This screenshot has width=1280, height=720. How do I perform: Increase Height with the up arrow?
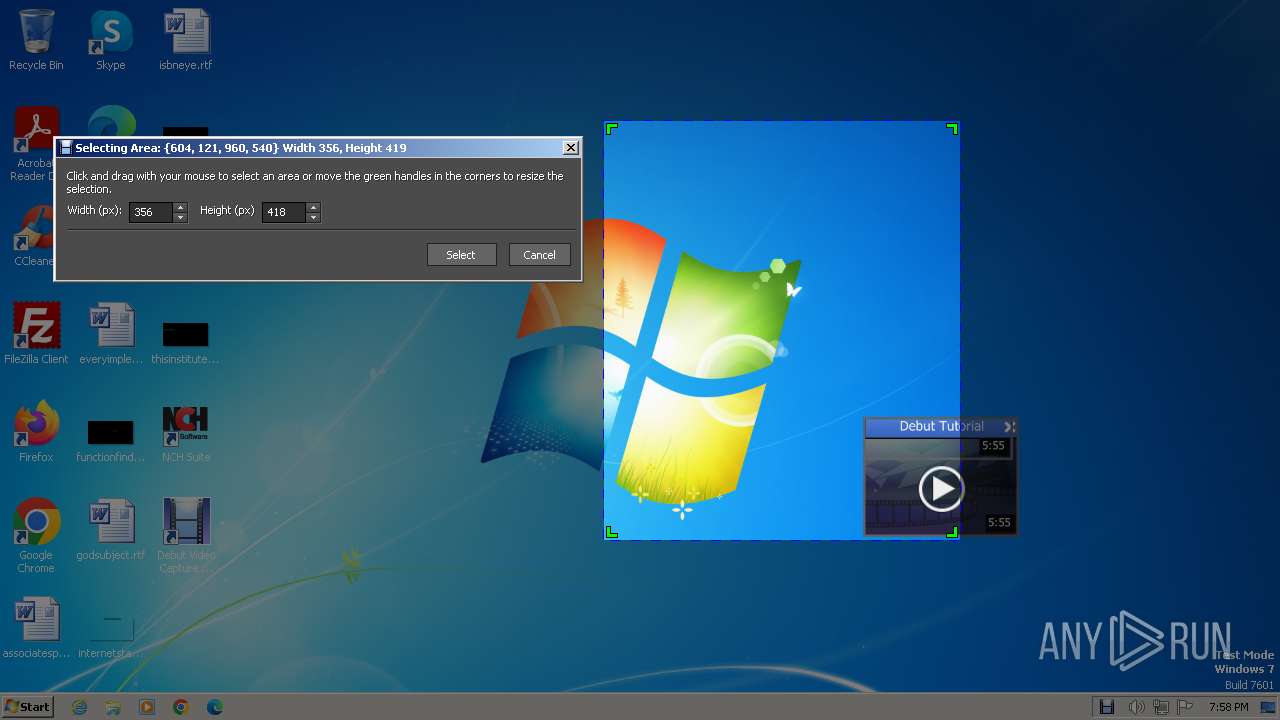pos(313,207)
